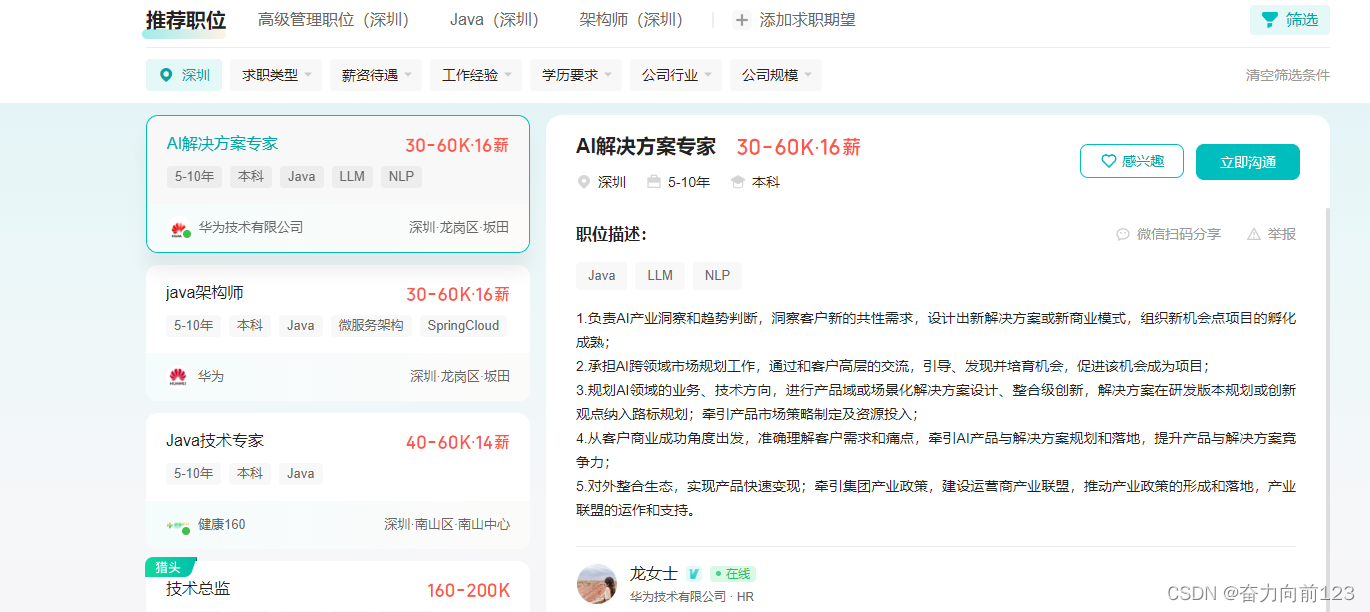Image resolution: width=1370 pixels, height=612 pixels.
Task: Click 添加求职期望 link
Action: pos(796,20)
